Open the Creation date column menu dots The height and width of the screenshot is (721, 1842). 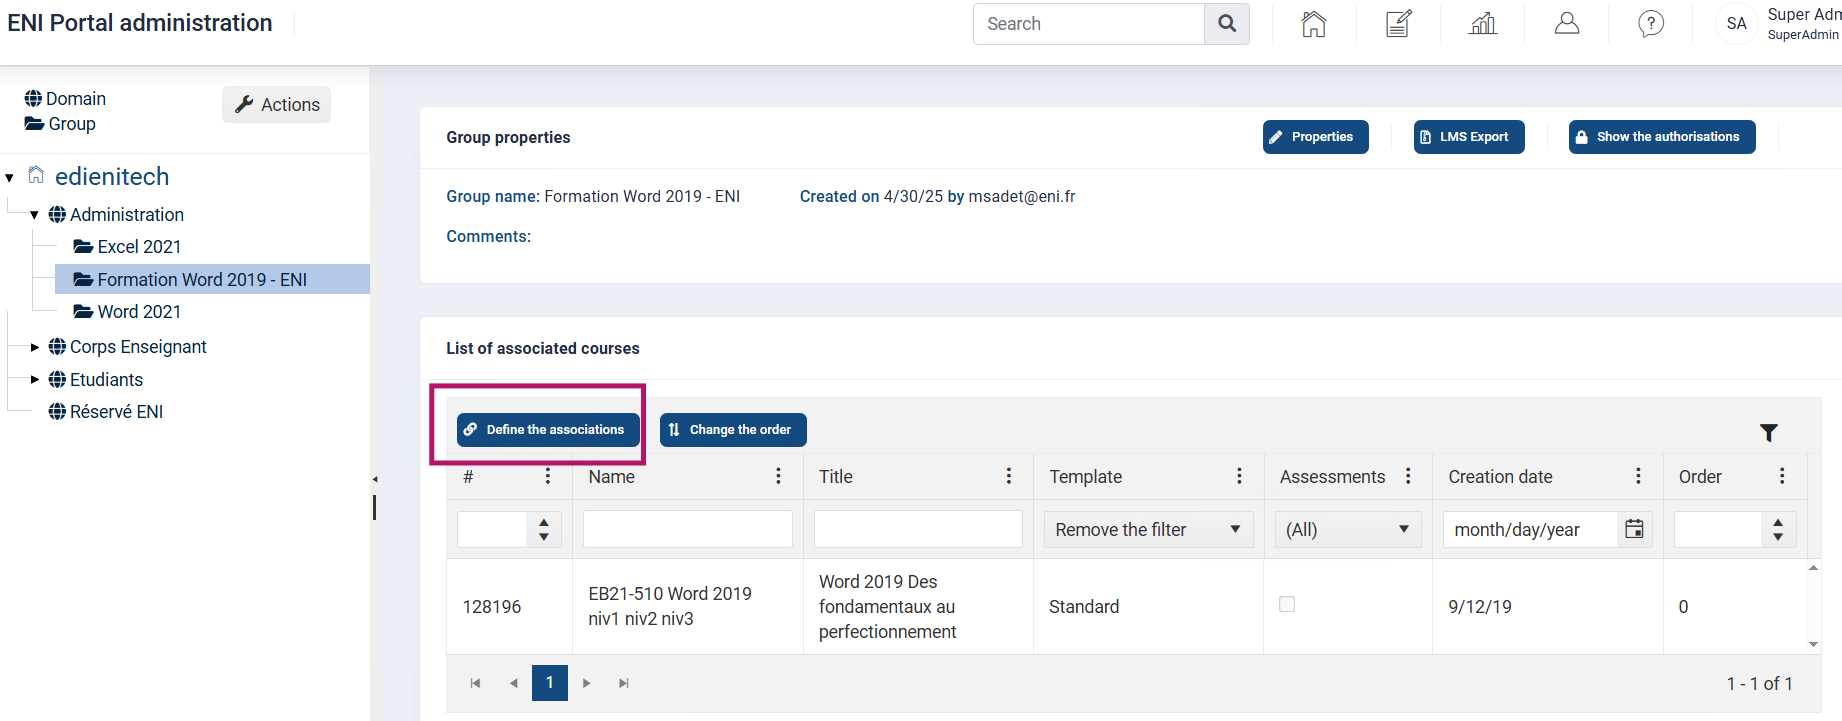[1638, 476]
